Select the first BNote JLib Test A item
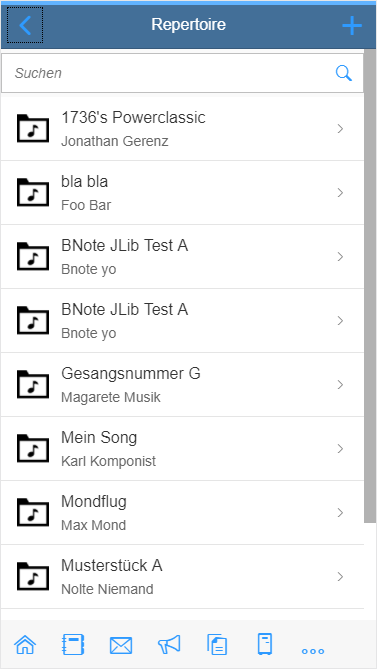Viewport: 377px width, 669px height. click(182, 256)
